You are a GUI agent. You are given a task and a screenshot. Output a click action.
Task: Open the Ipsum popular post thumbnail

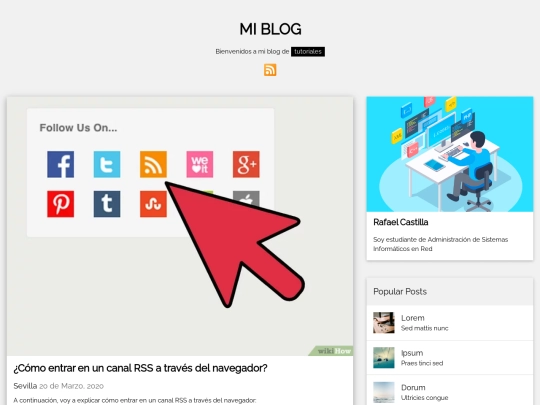point(384,357)
